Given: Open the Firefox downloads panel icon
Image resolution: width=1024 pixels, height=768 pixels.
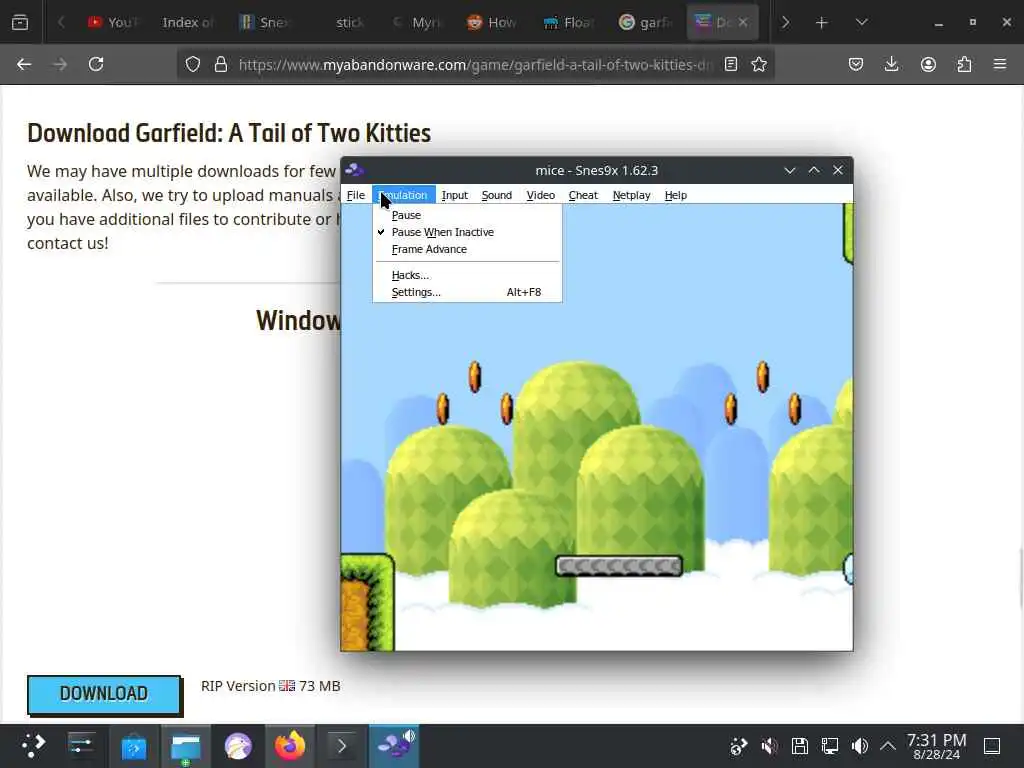Looking at the screenshot, I should (x=891, y=64).
